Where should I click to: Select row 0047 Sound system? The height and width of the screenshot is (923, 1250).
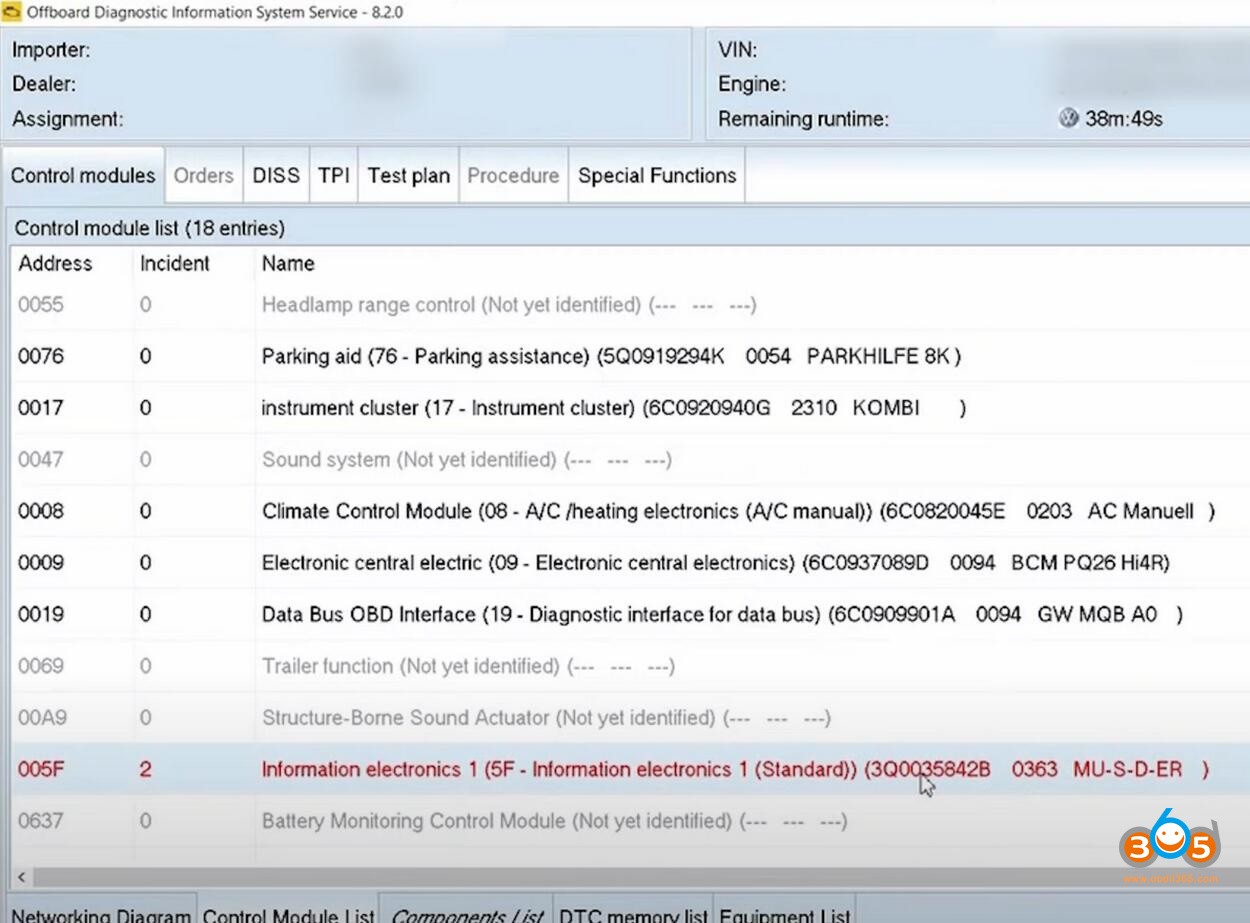[630, 460]
